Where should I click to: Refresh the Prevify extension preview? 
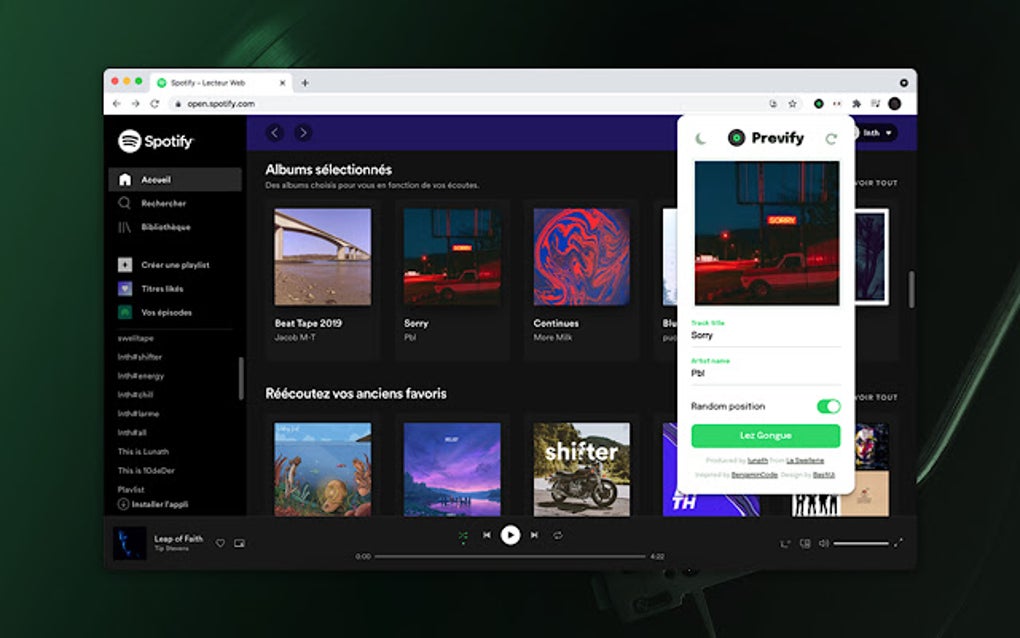coord(830,138)
